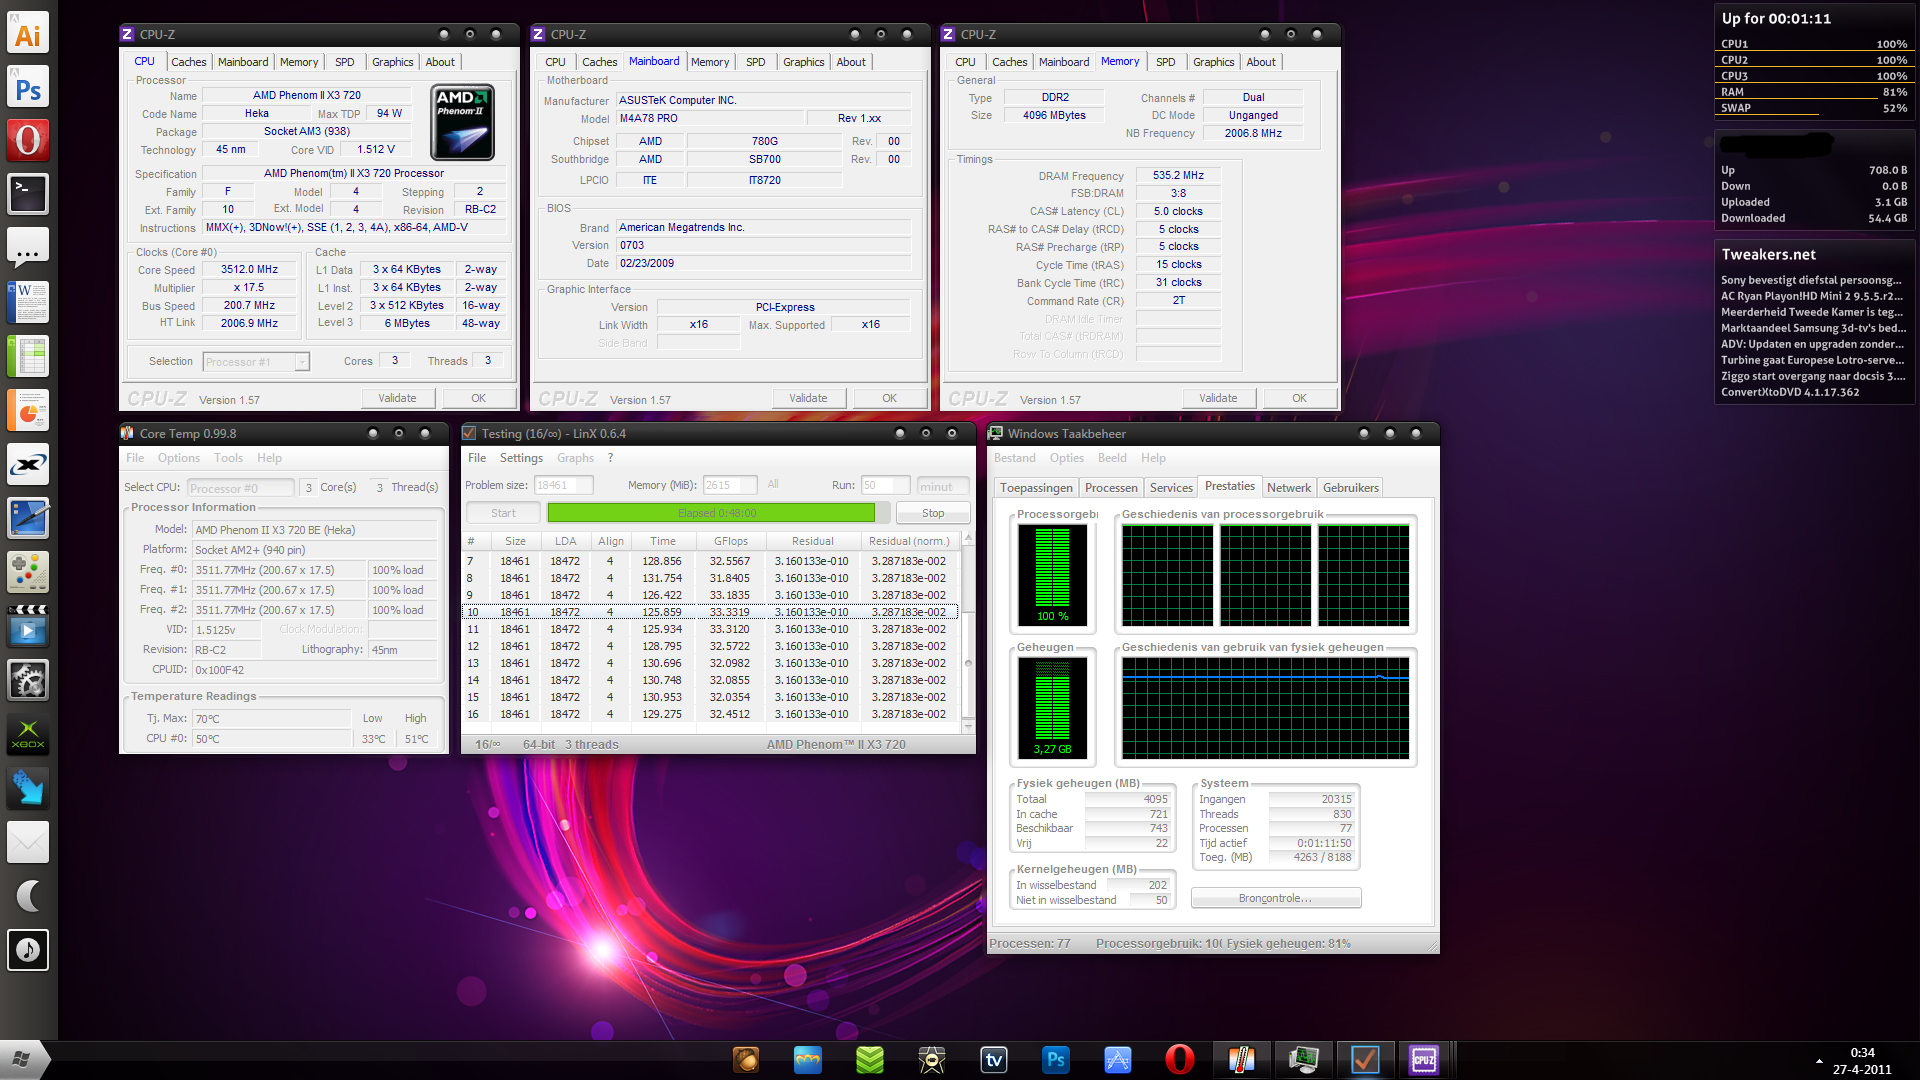Image resolution: width=1920 pixels, height=1080 pixels.
Task: Click the Broncontrole button in Taakbeheer
Action: 1275,898
